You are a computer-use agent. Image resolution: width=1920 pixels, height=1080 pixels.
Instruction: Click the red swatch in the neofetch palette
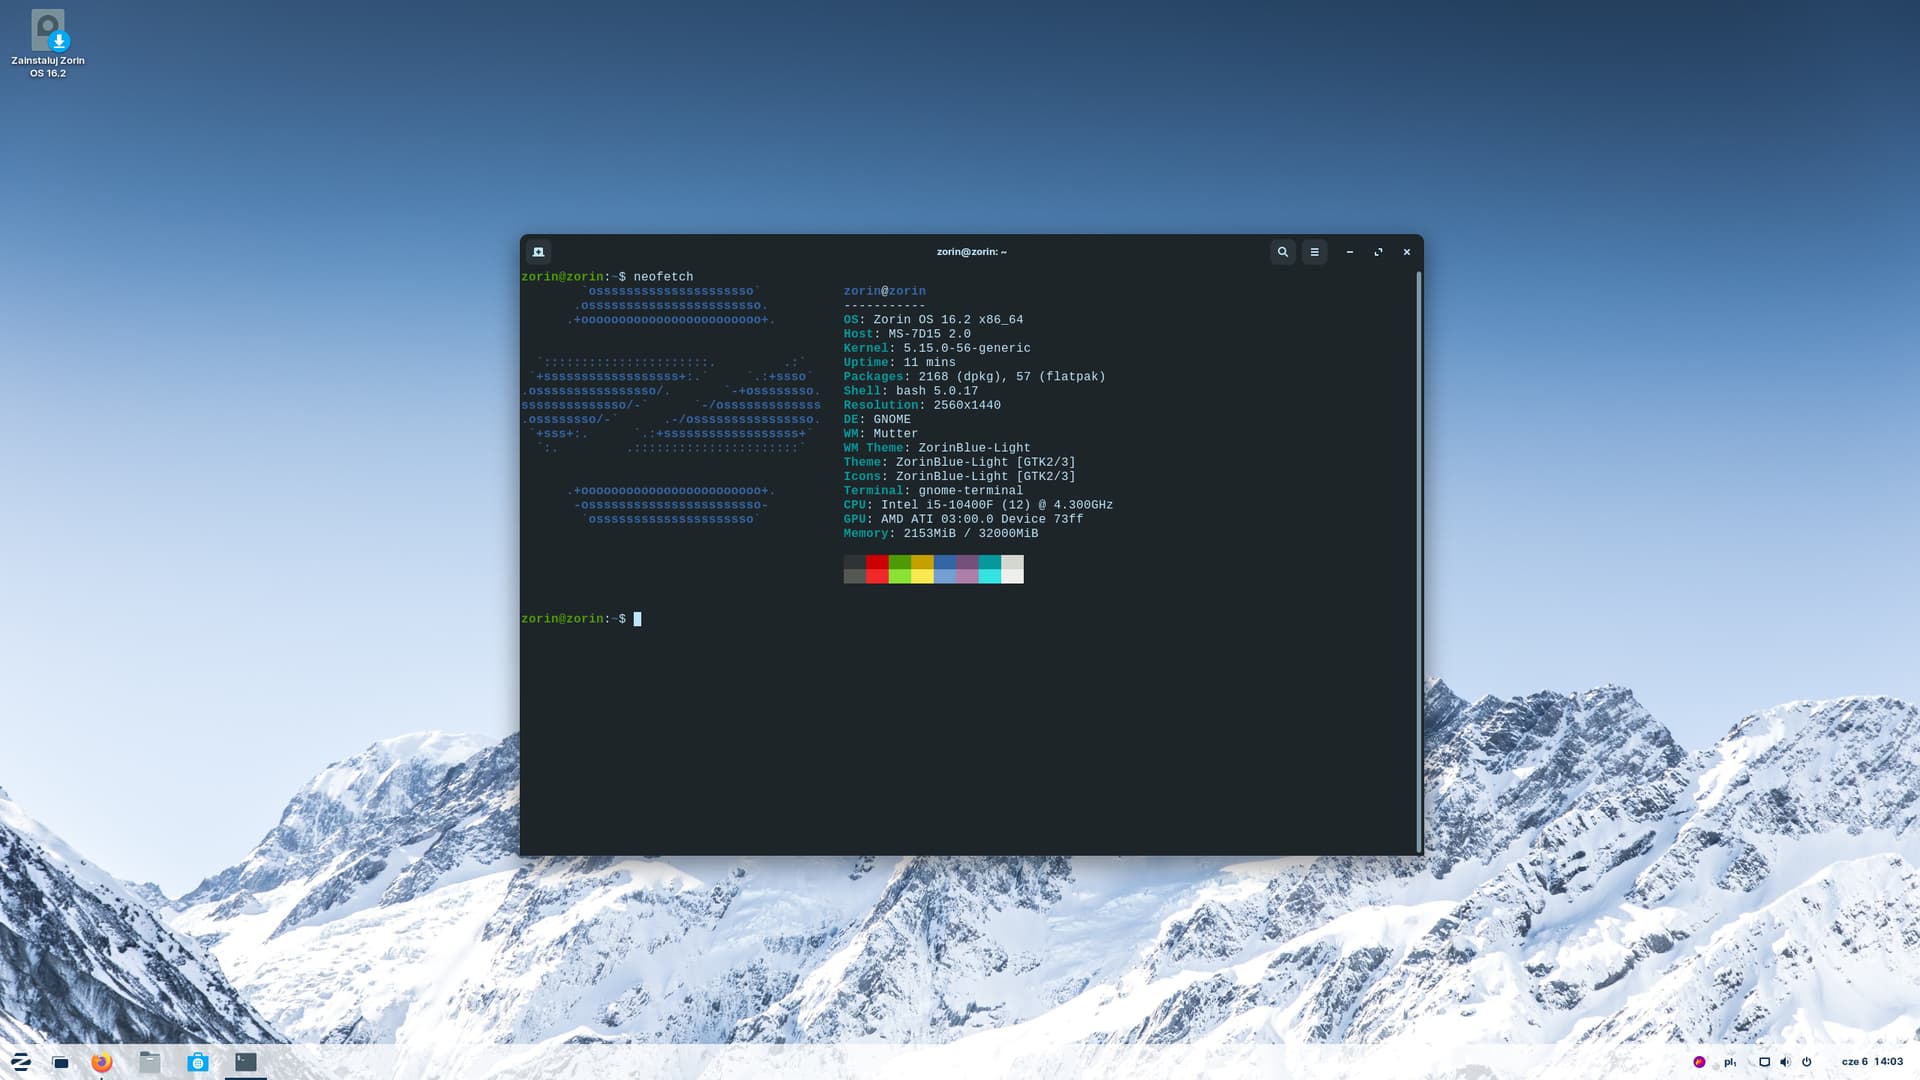click(876, 569)
